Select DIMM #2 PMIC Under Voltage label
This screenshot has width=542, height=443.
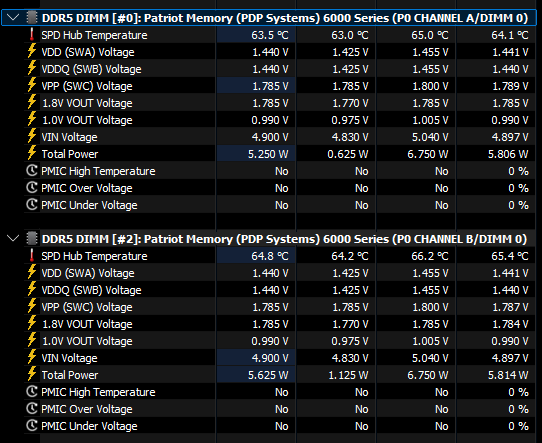click(89, 426)
